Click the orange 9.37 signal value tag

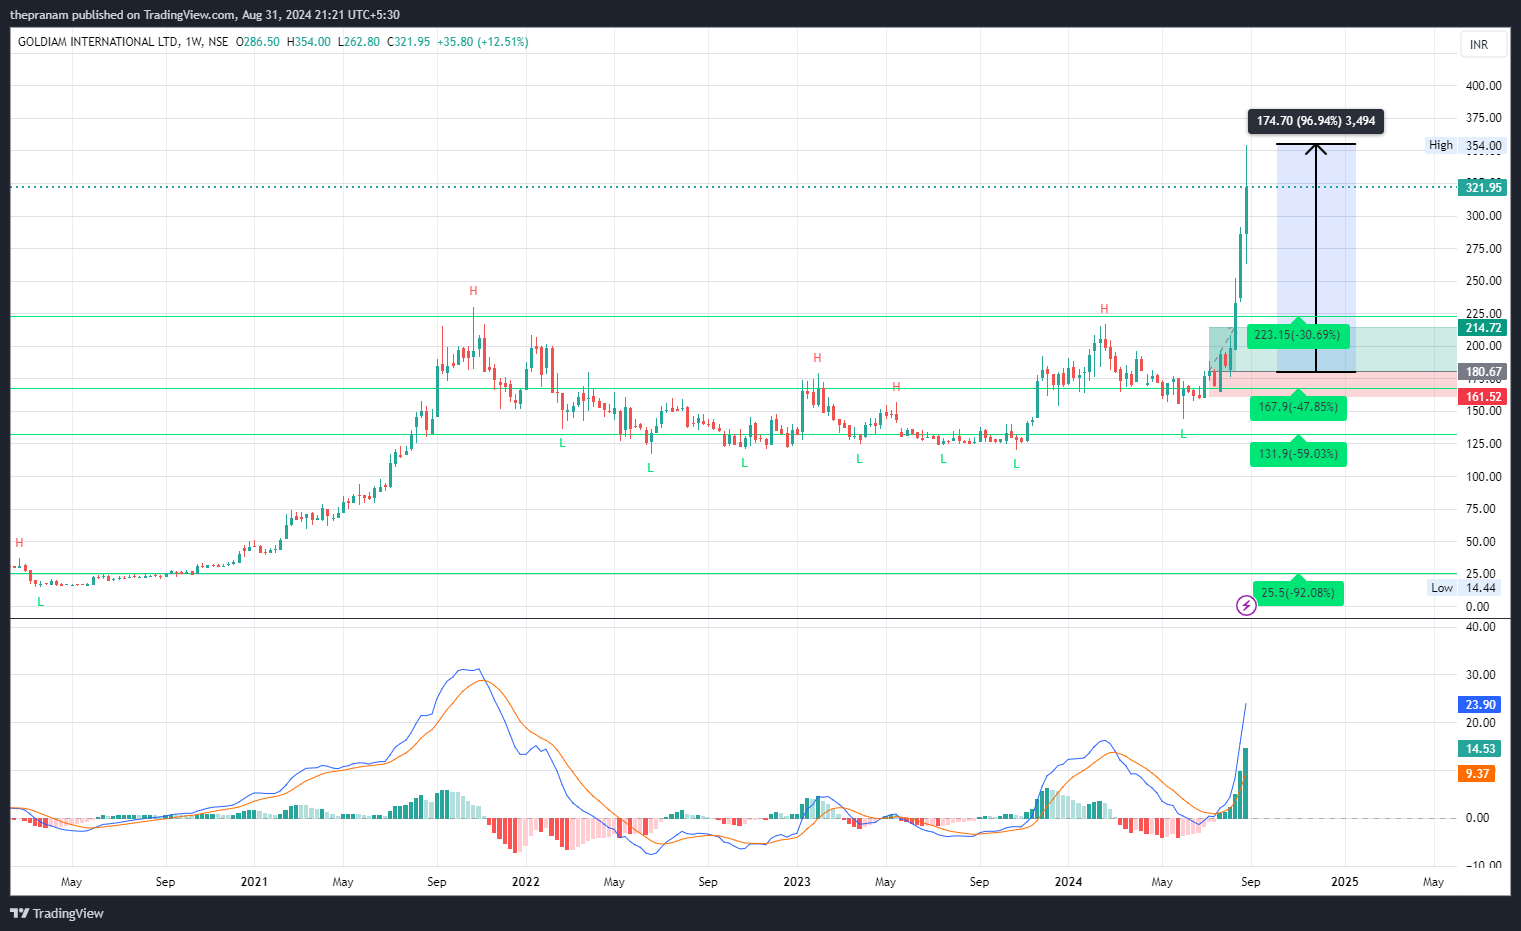pyautogui.click(x=1477, y=774)
